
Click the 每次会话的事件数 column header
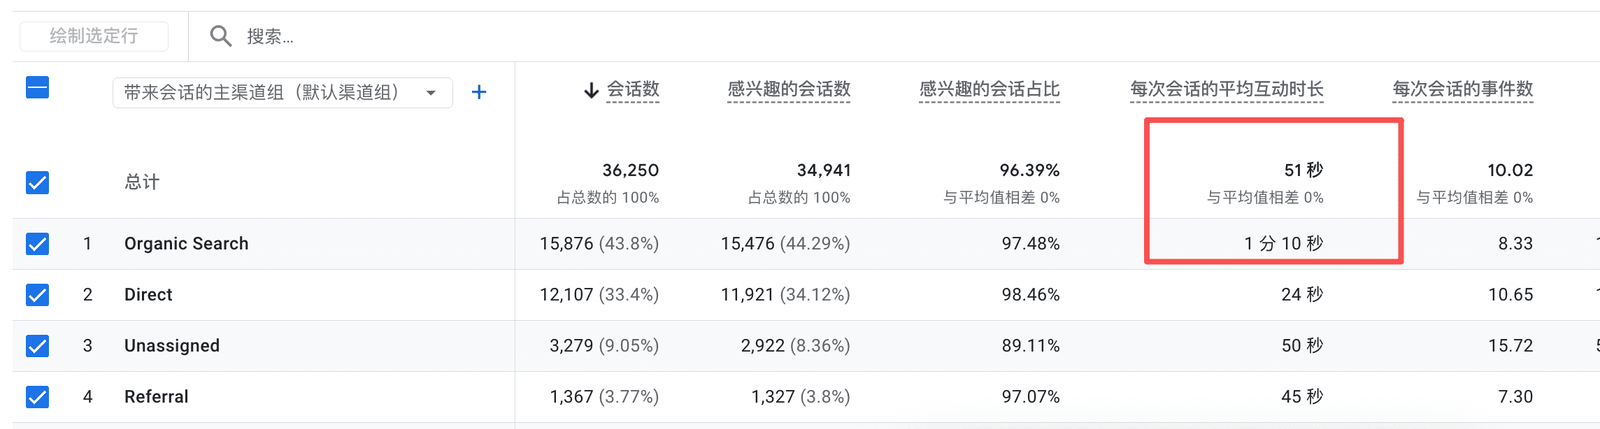point(1462,89)
